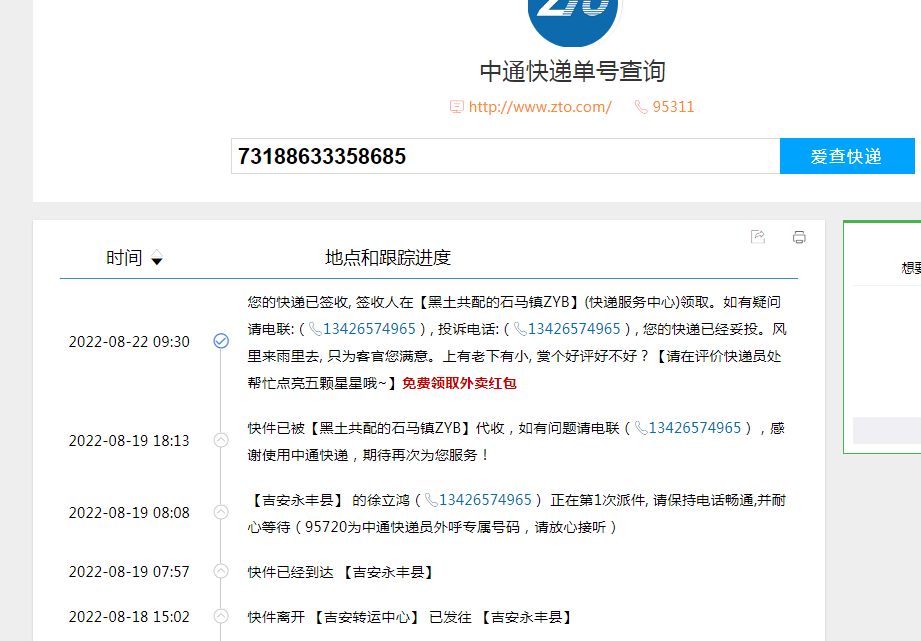Click the share icon above tracking list
This screenshot has width=921, height=641.
pyautogui.click(x=758, y=237)
